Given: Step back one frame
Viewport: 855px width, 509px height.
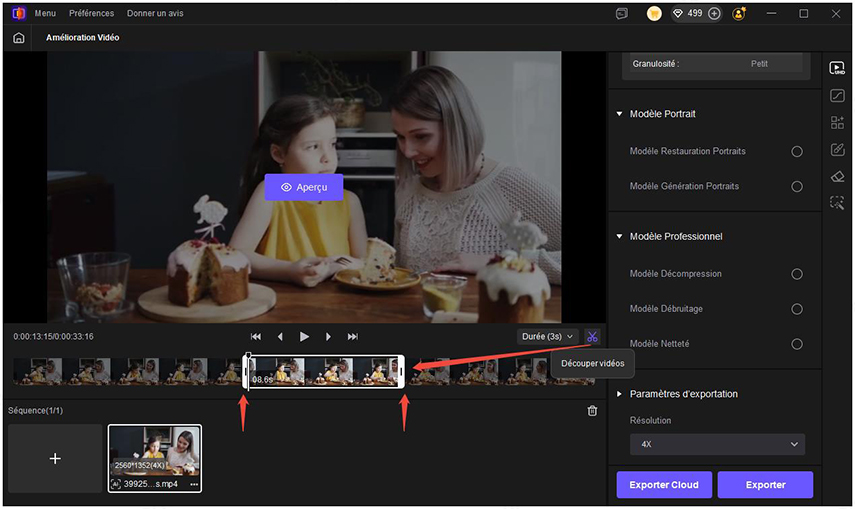Looking at the screenshot, I should coord(280,337).
